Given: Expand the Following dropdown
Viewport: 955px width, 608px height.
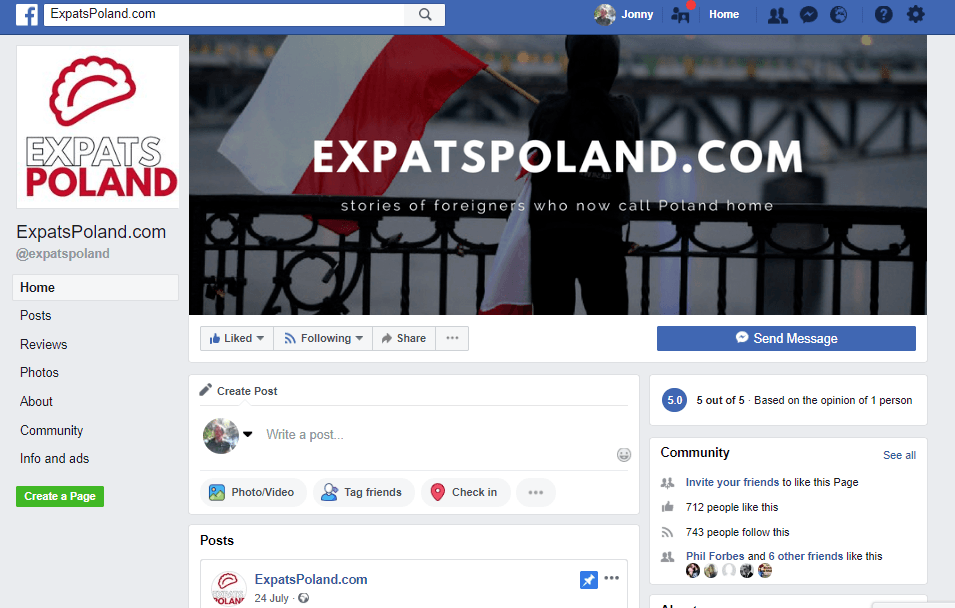Looking at the screenshot, I should point(323,338).
